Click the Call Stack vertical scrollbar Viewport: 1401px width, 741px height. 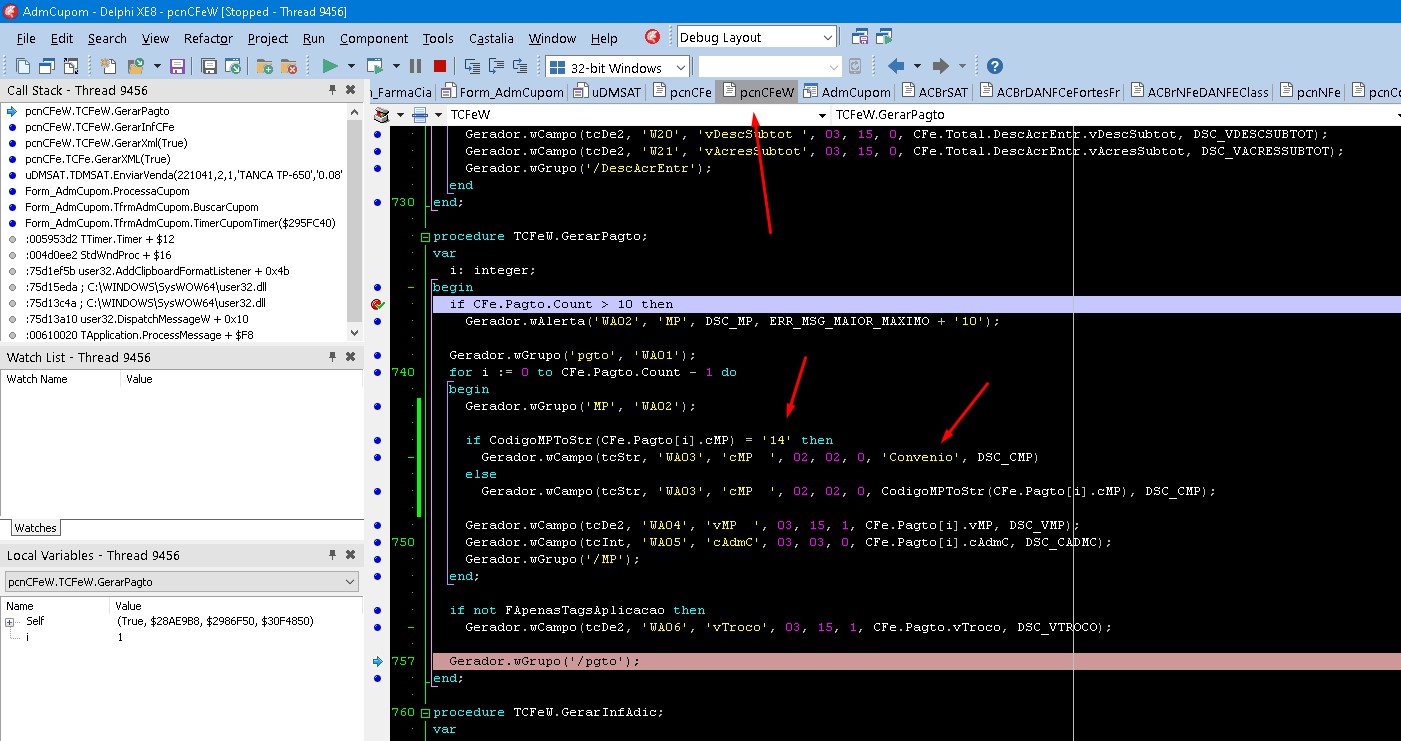pyautogui.click(x=354, y=222)
